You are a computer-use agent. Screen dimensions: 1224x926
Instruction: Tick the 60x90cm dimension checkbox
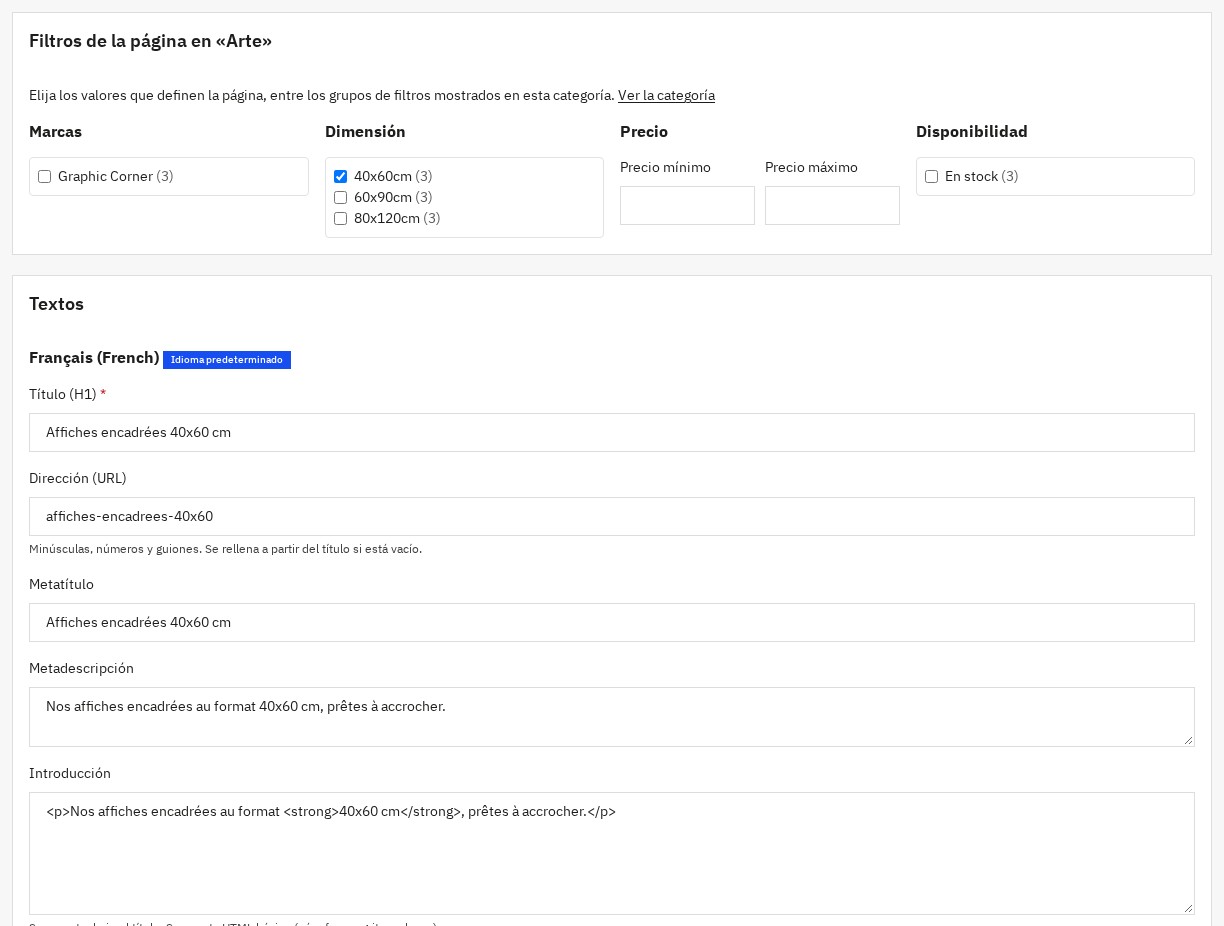click(x=340, y=198)
